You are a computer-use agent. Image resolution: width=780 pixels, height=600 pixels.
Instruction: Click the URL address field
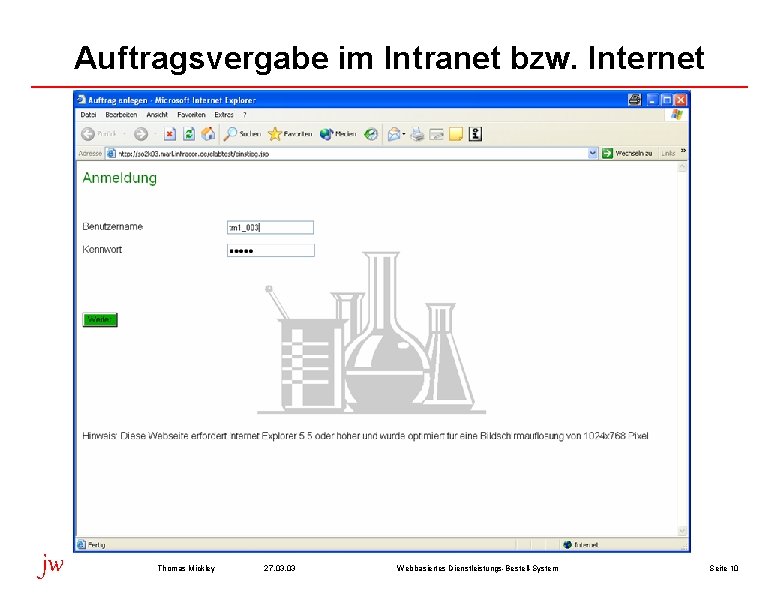coord(351,153)
